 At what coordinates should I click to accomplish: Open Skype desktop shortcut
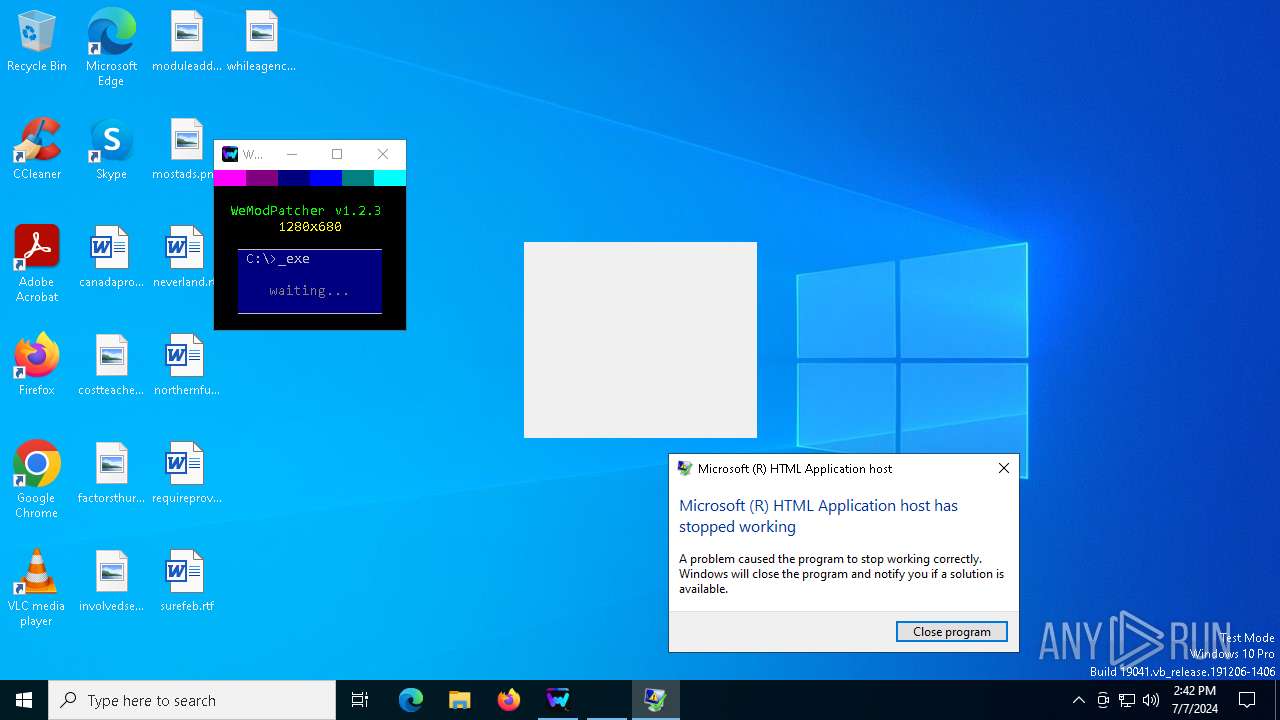pyautogui.click(x=111, y=150)
